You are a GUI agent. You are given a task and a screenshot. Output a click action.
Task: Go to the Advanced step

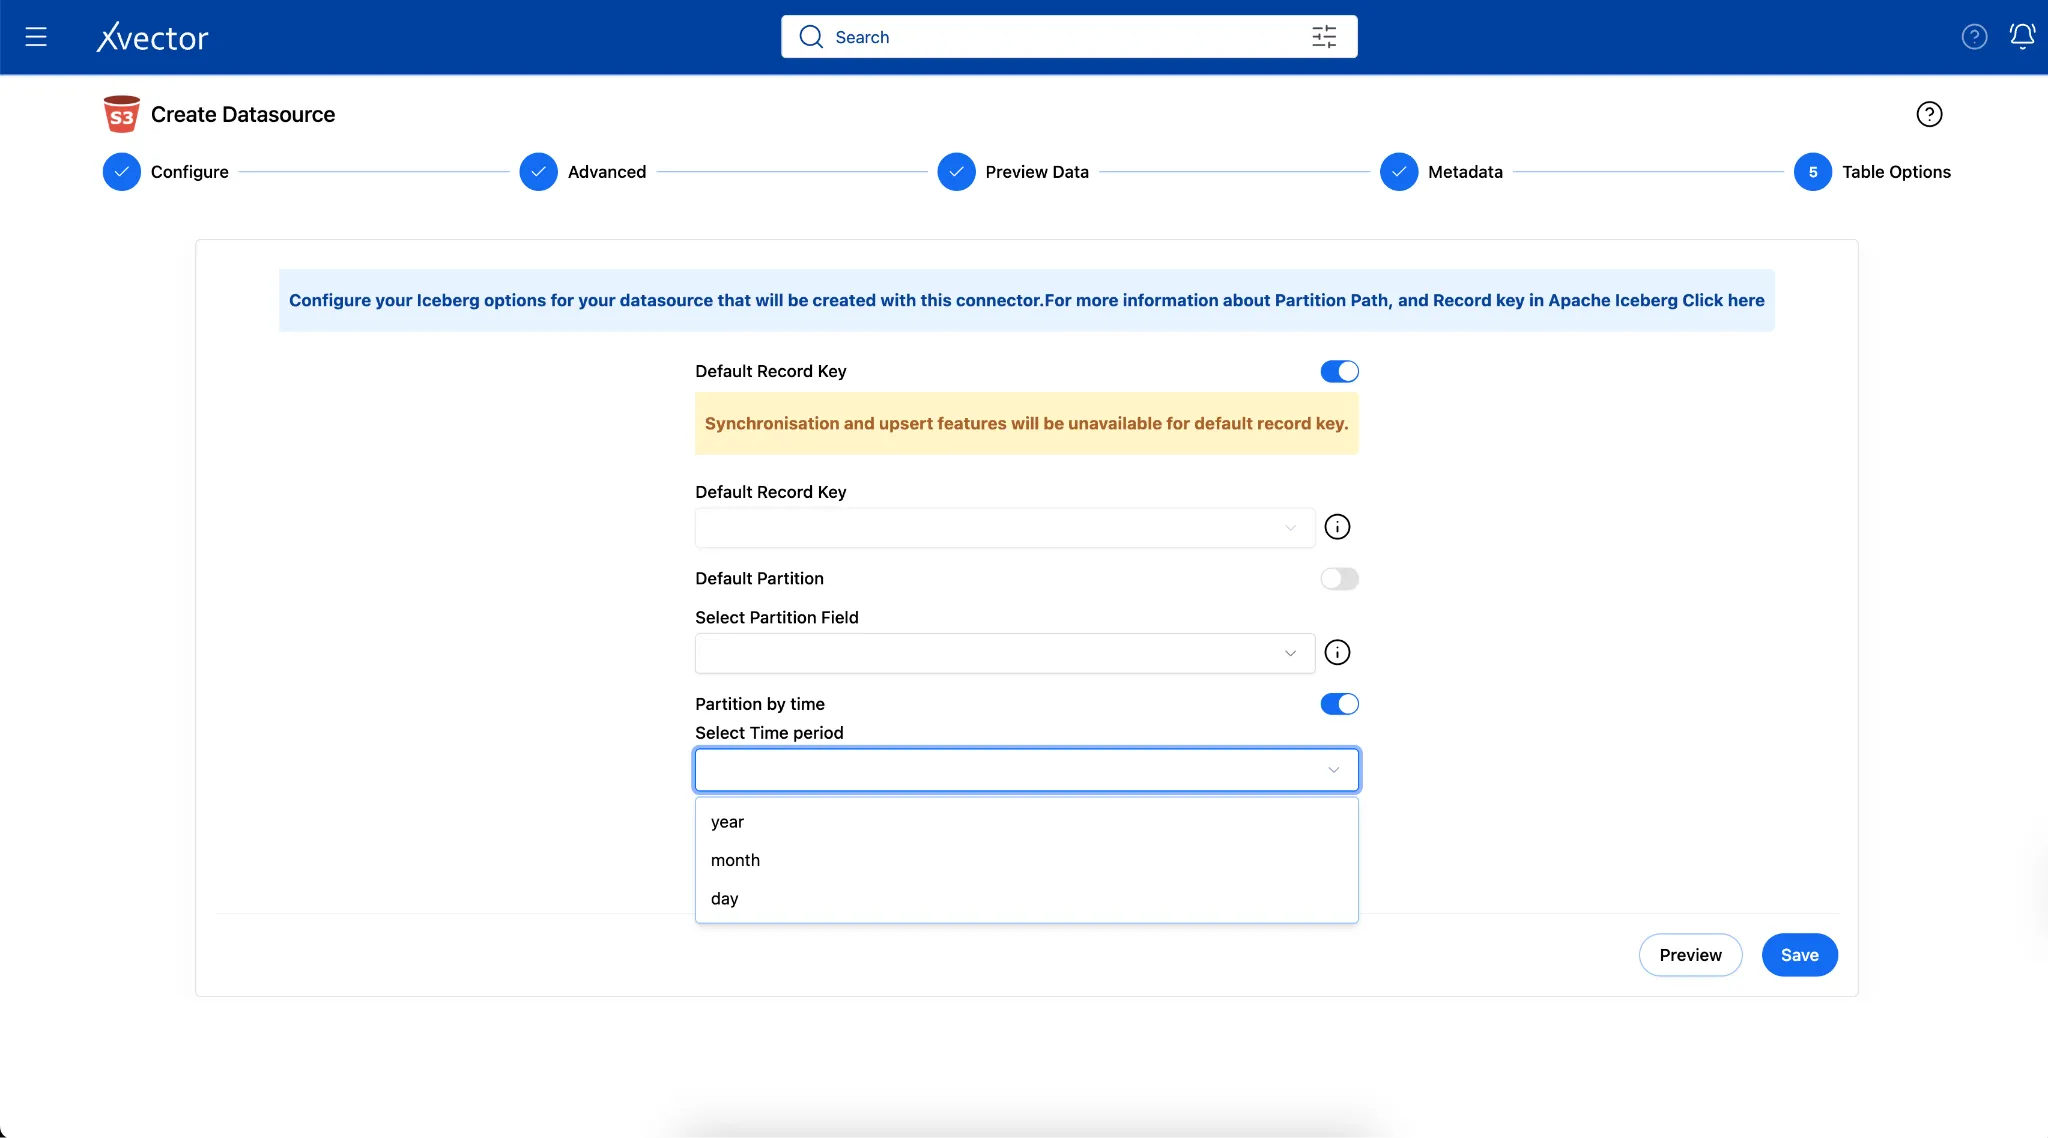pos(583,172)
